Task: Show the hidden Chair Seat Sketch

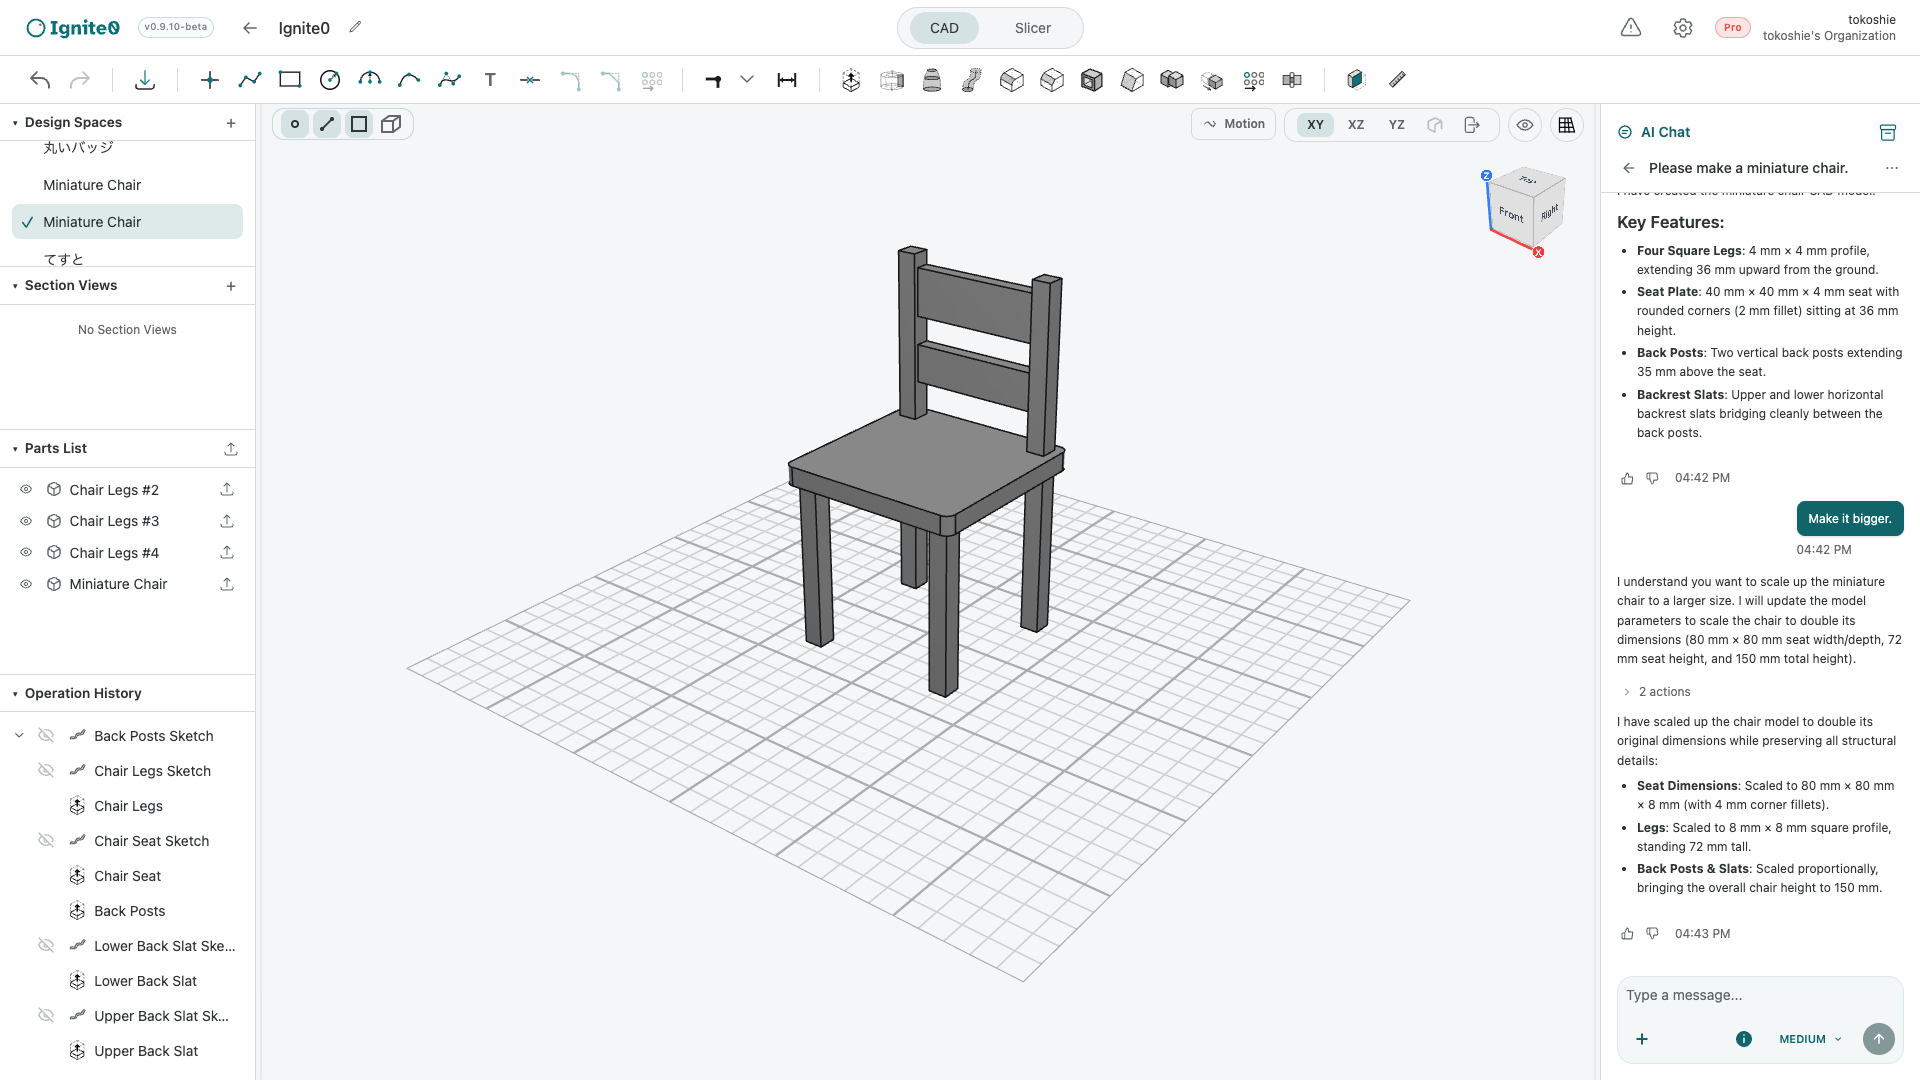Action: click(46, 841)
